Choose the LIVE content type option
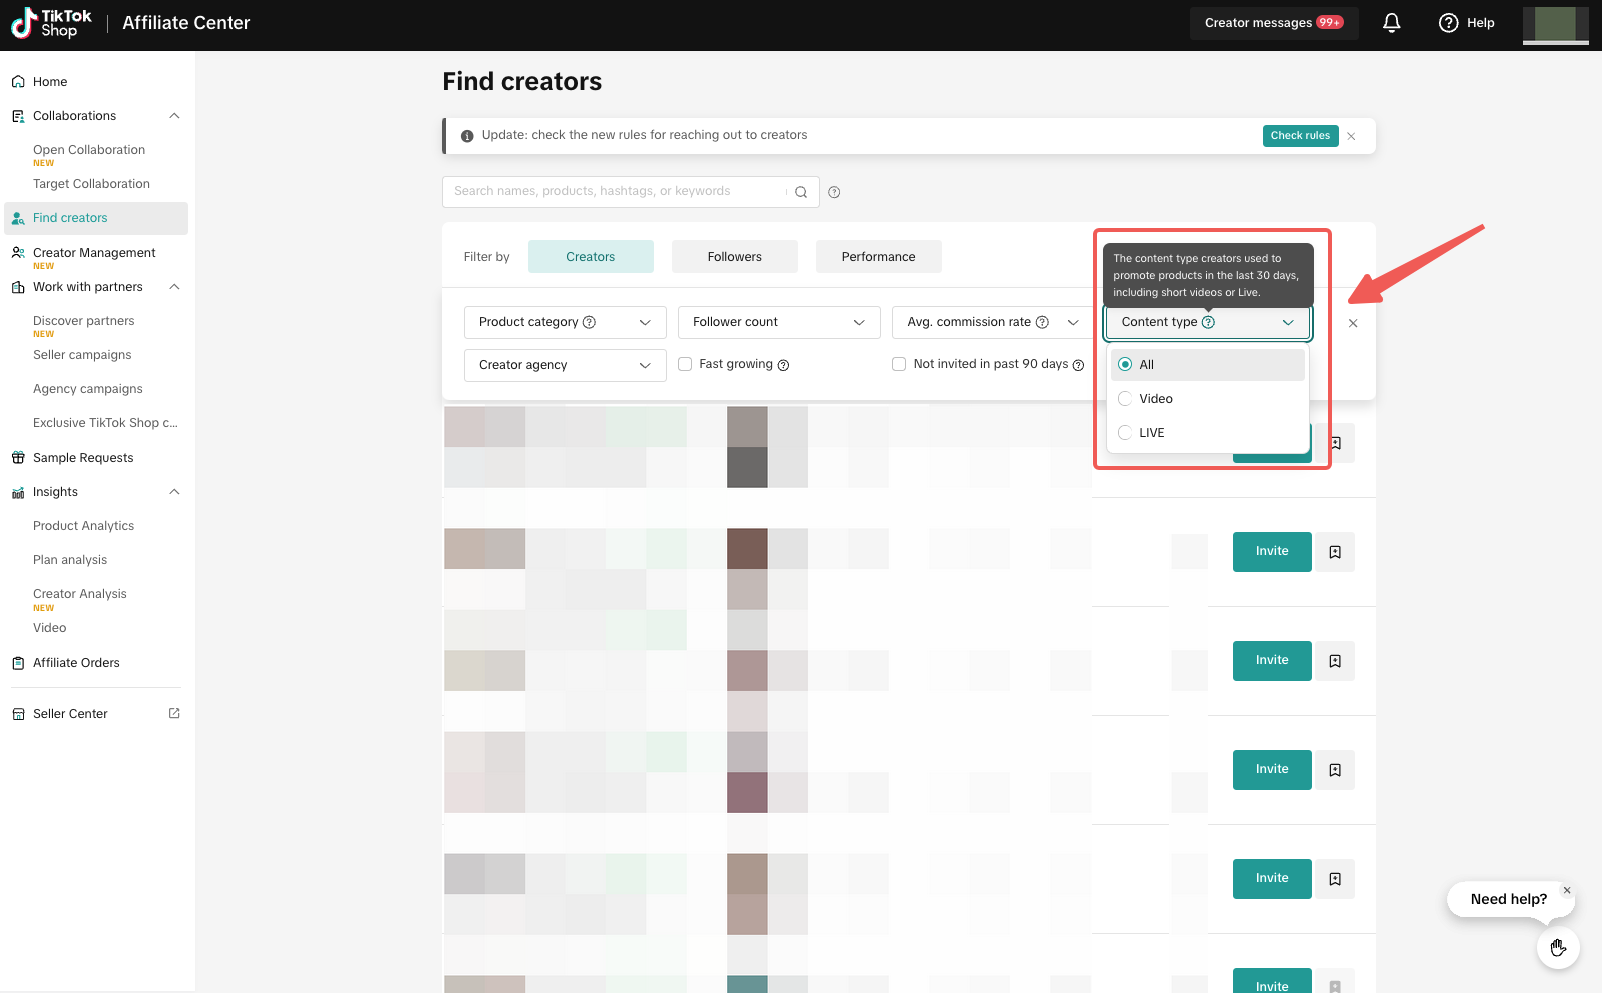Screen dimensions: 1602x993 click(x=1126, y=433)
